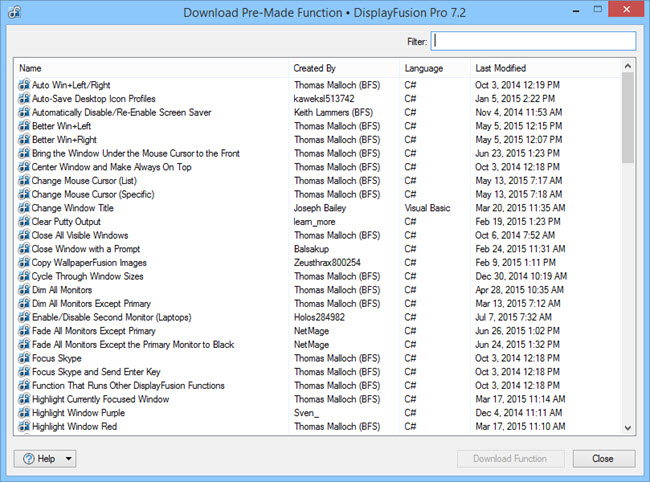Click the Copy WallpaperFusion Images icon
650x482 pixels.
pyautogui.click(x=24, y=263)
